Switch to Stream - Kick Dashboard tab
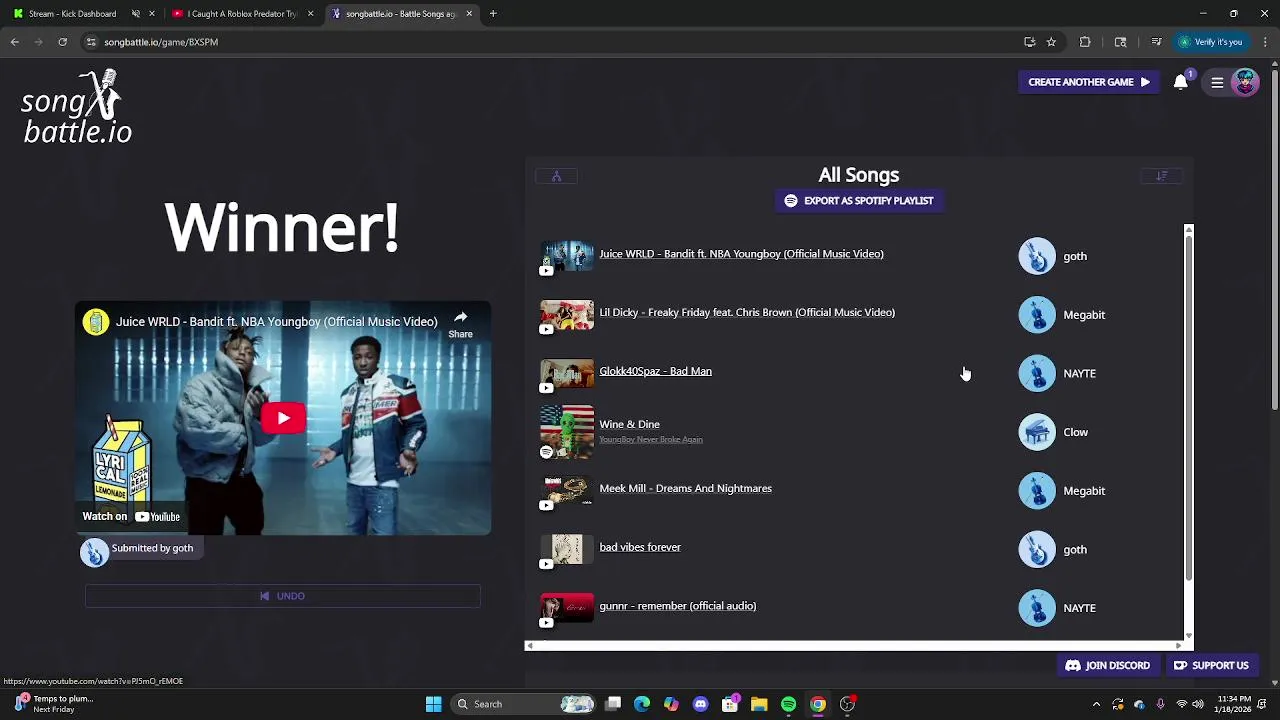Image resolution: width=1280 pixels, height=720 pixels. pos(72,14)
